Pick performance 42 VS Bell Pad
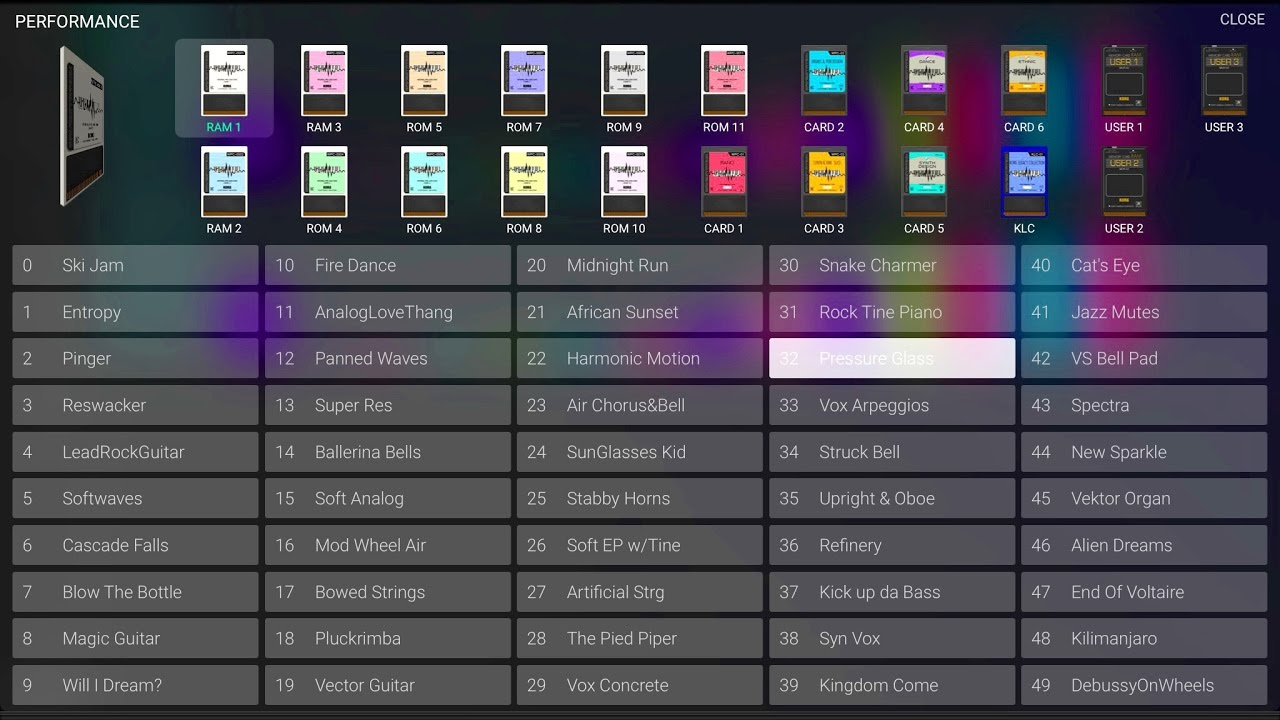This screenshot has height=720, width=1280. [1144, 358]
